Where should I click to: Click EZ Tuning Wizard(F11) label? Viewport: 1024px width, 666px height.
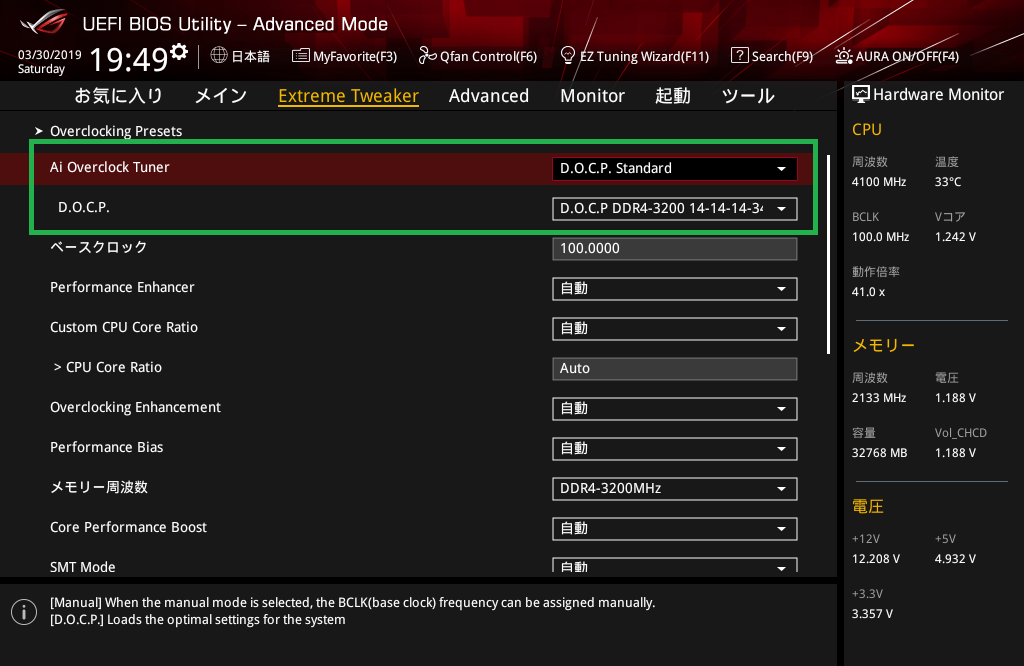click(644, 56)
